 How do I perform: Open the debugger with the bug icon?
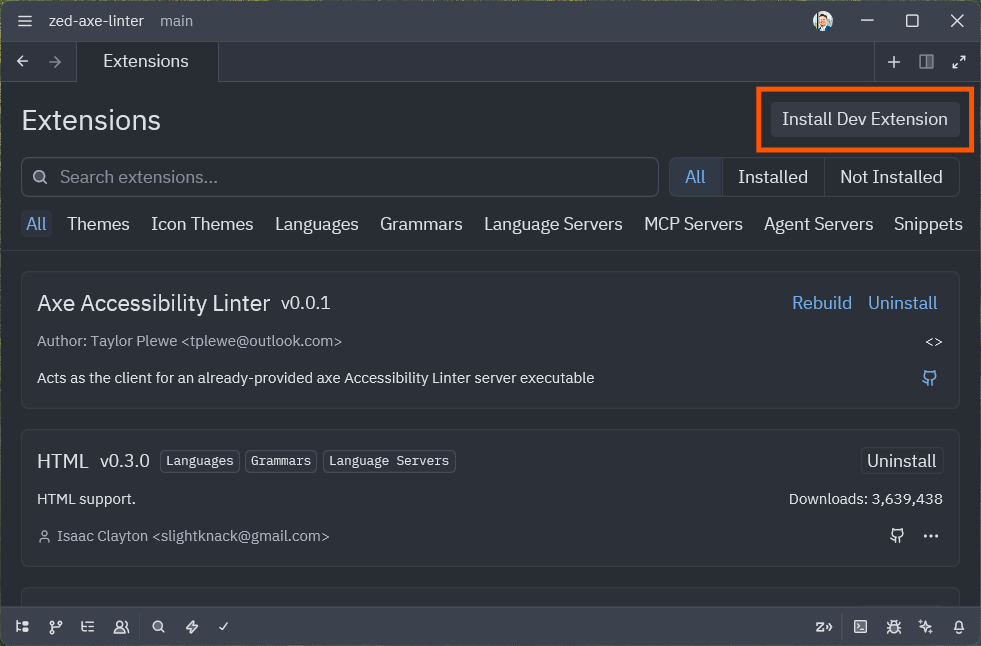tap(893, 627)
